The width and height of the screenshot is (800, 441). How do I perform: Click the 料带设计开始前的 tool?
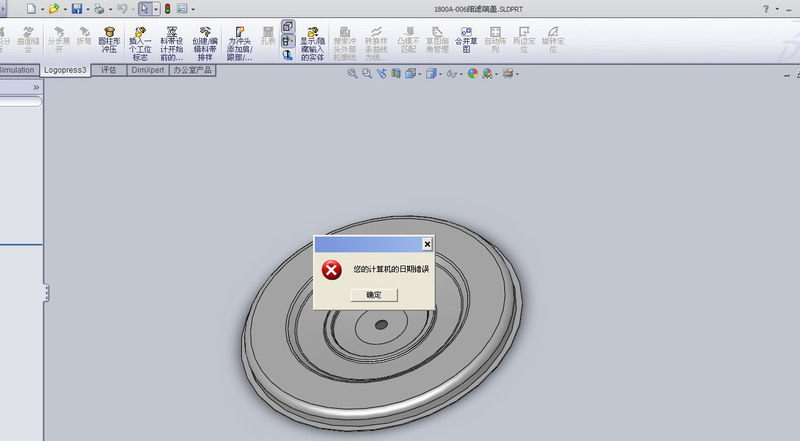[x=171, y=44]
